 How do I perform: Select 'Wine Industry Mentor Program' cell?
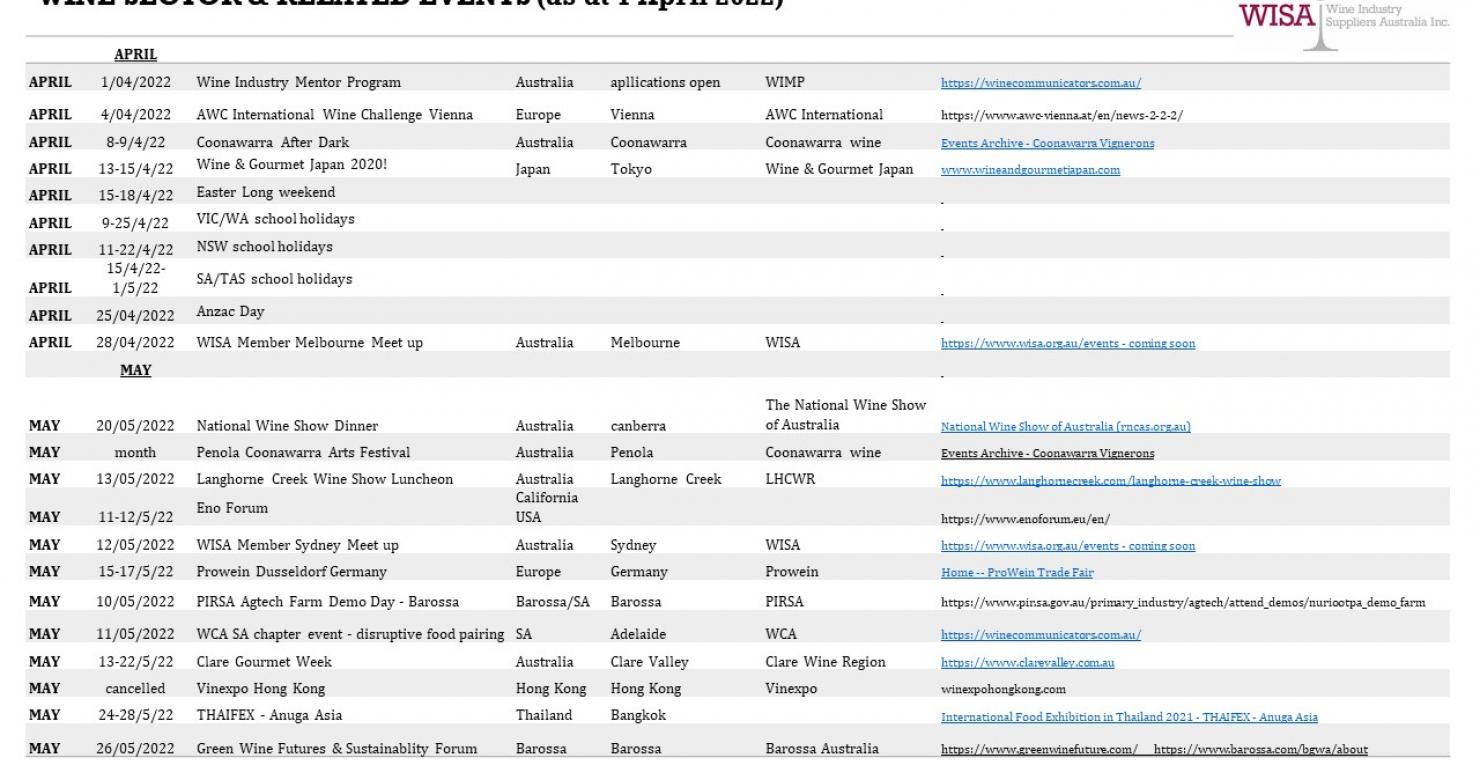point(298,82)
